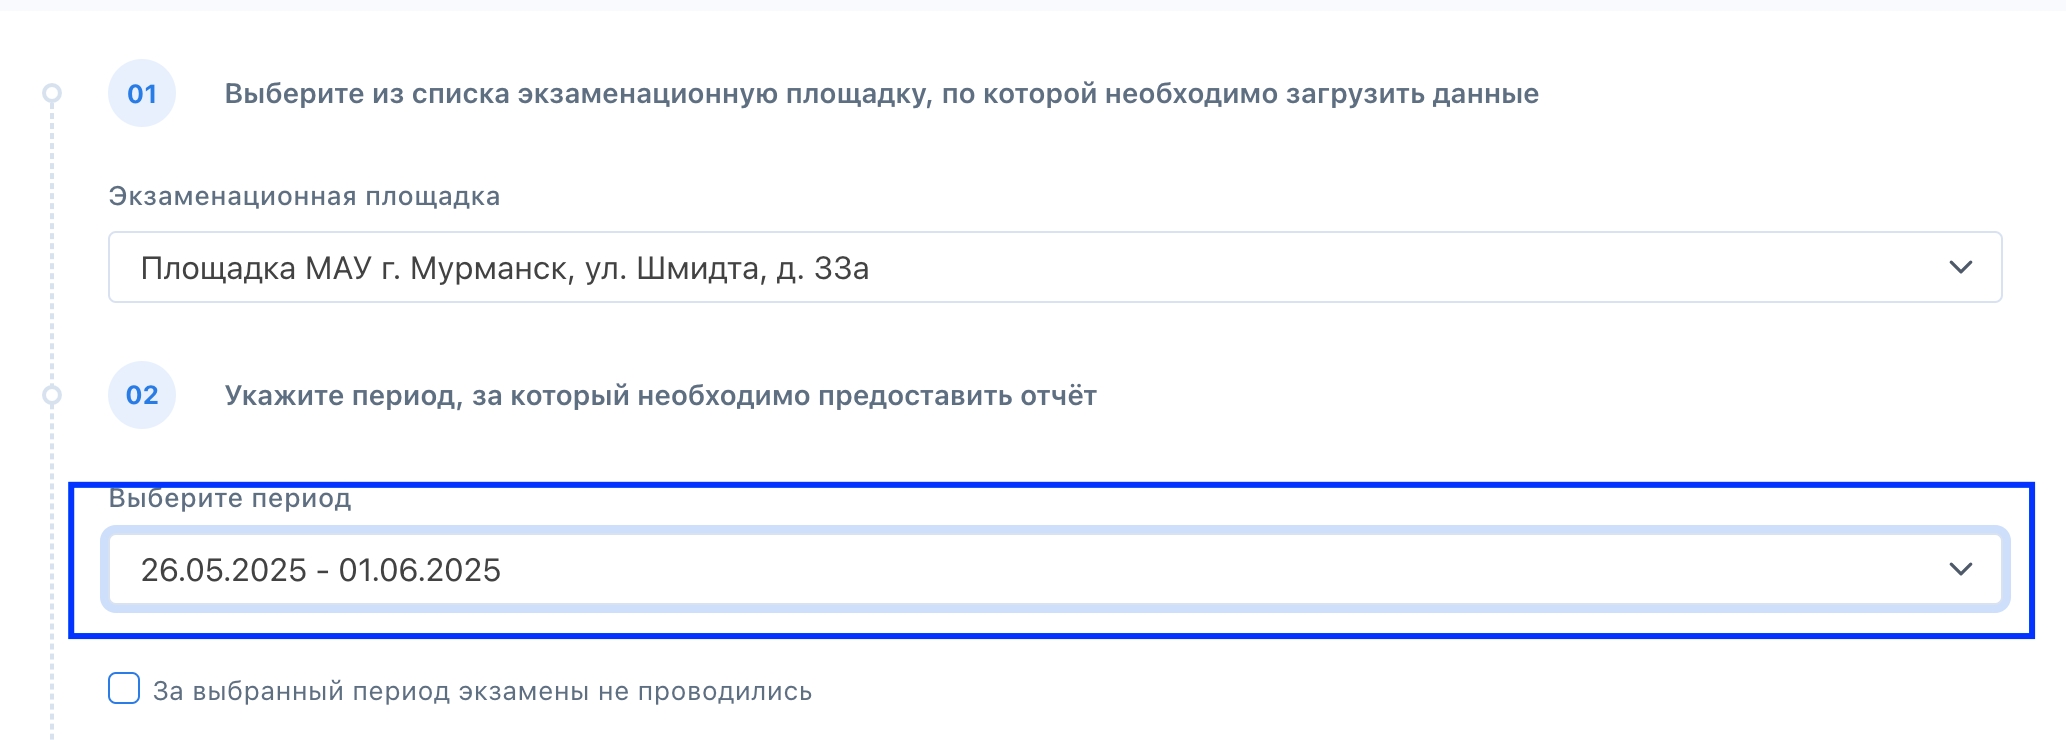
Task: Click the end date "01.06.2025" text
Action: [x=420, y=570]
